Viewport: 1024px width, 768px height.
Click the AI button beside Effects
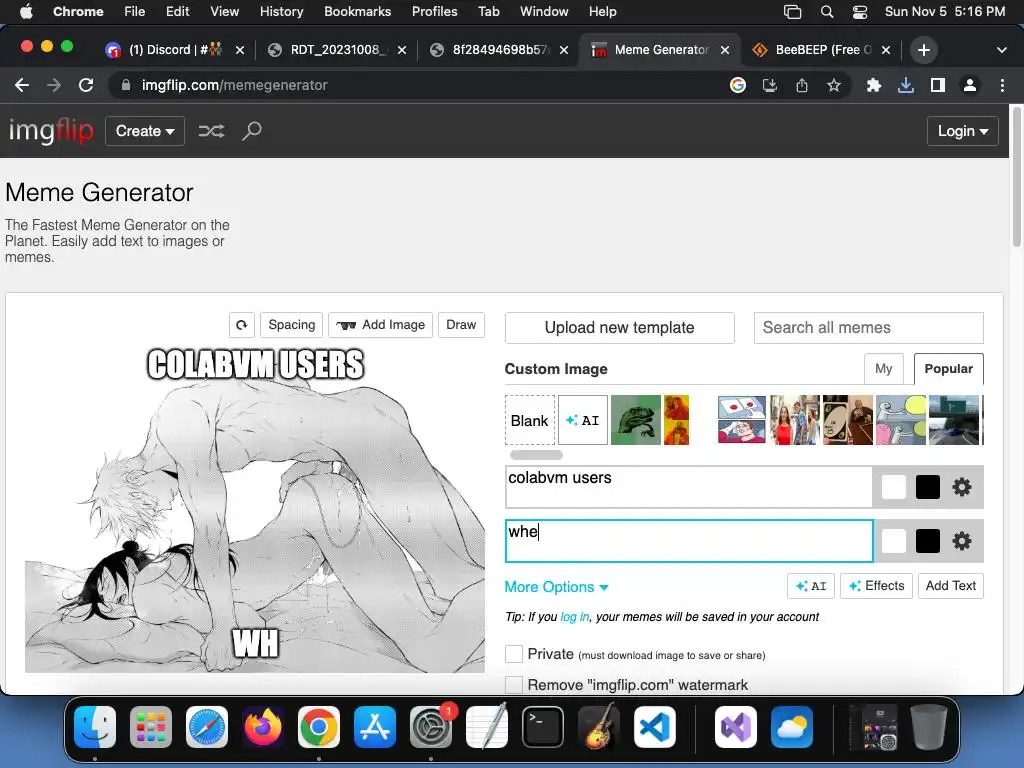click(811, 586)
